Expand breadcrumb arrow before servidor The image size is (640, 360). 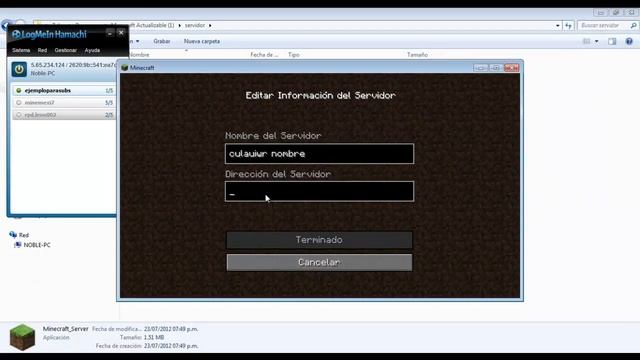tap(179, 25)
